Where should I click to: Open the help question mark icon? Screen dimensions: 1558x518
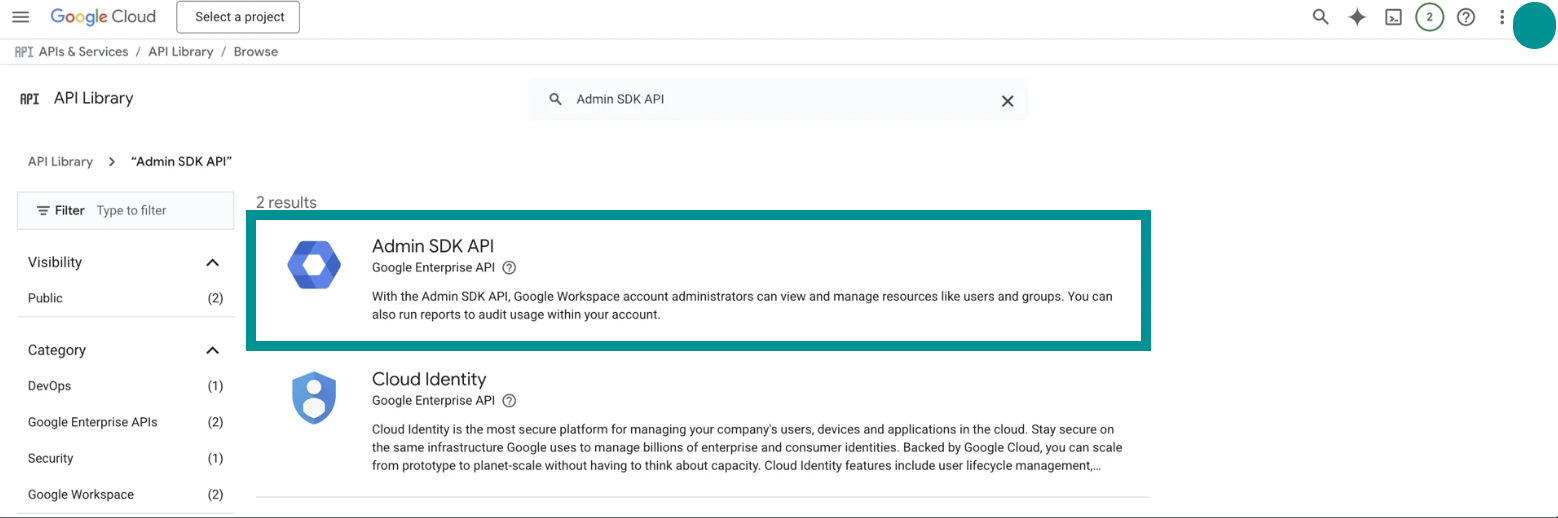point(1466,17)
